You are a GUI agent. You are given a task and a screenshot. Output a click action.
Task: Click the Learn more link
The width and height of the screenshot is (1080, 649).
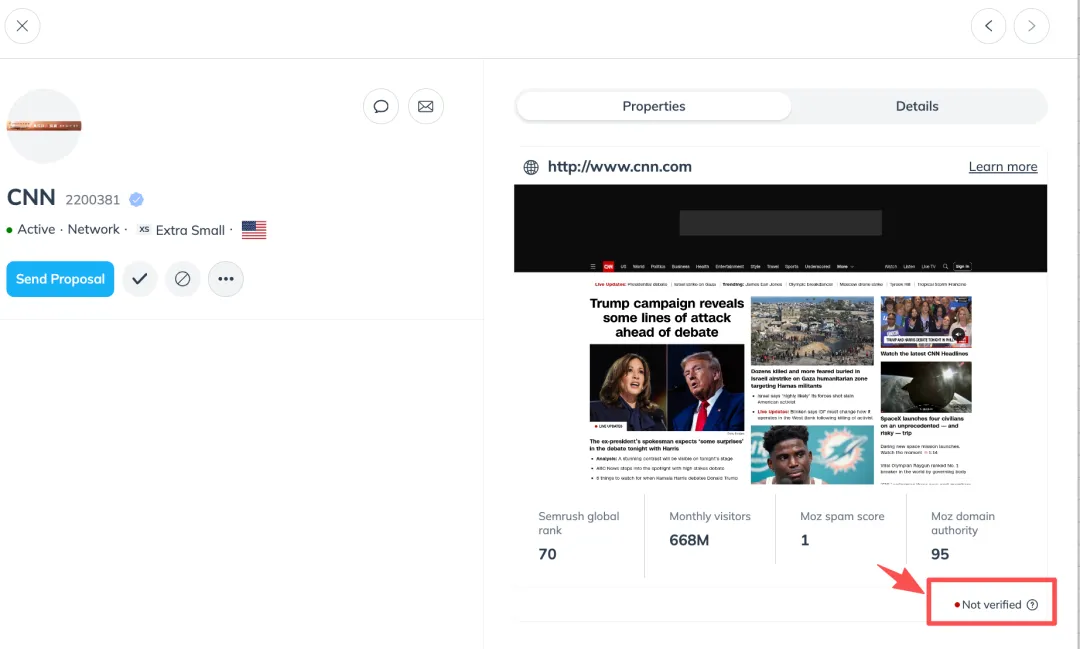[x=1003, y=167]
